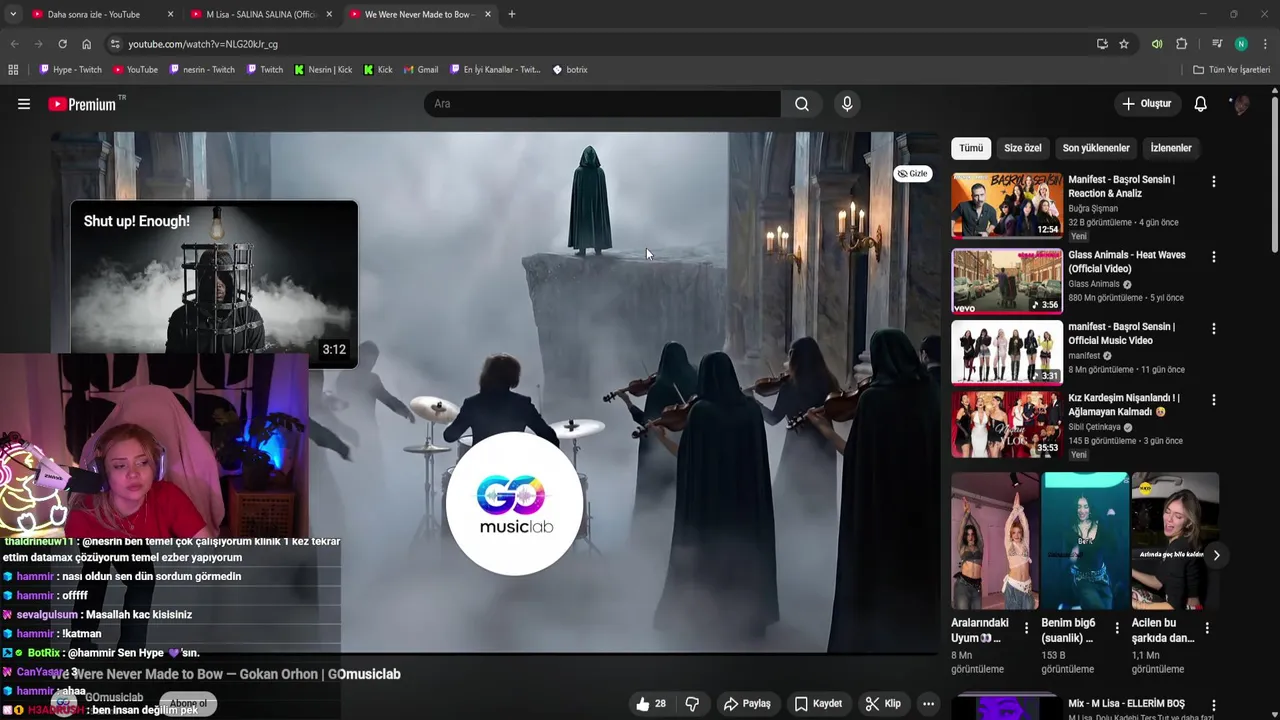
Task: Open the media control icon in the toolbar
Action: [x=1217, y=44]
